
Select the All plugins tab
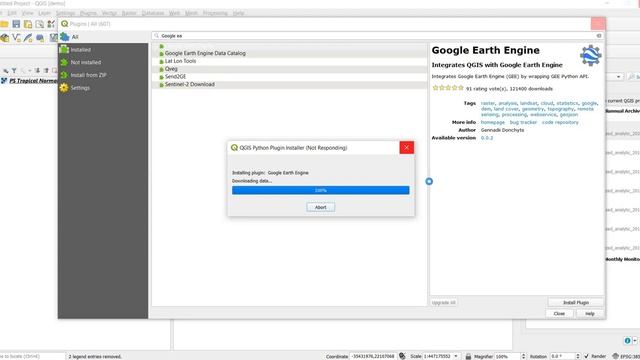pos(104,37)
